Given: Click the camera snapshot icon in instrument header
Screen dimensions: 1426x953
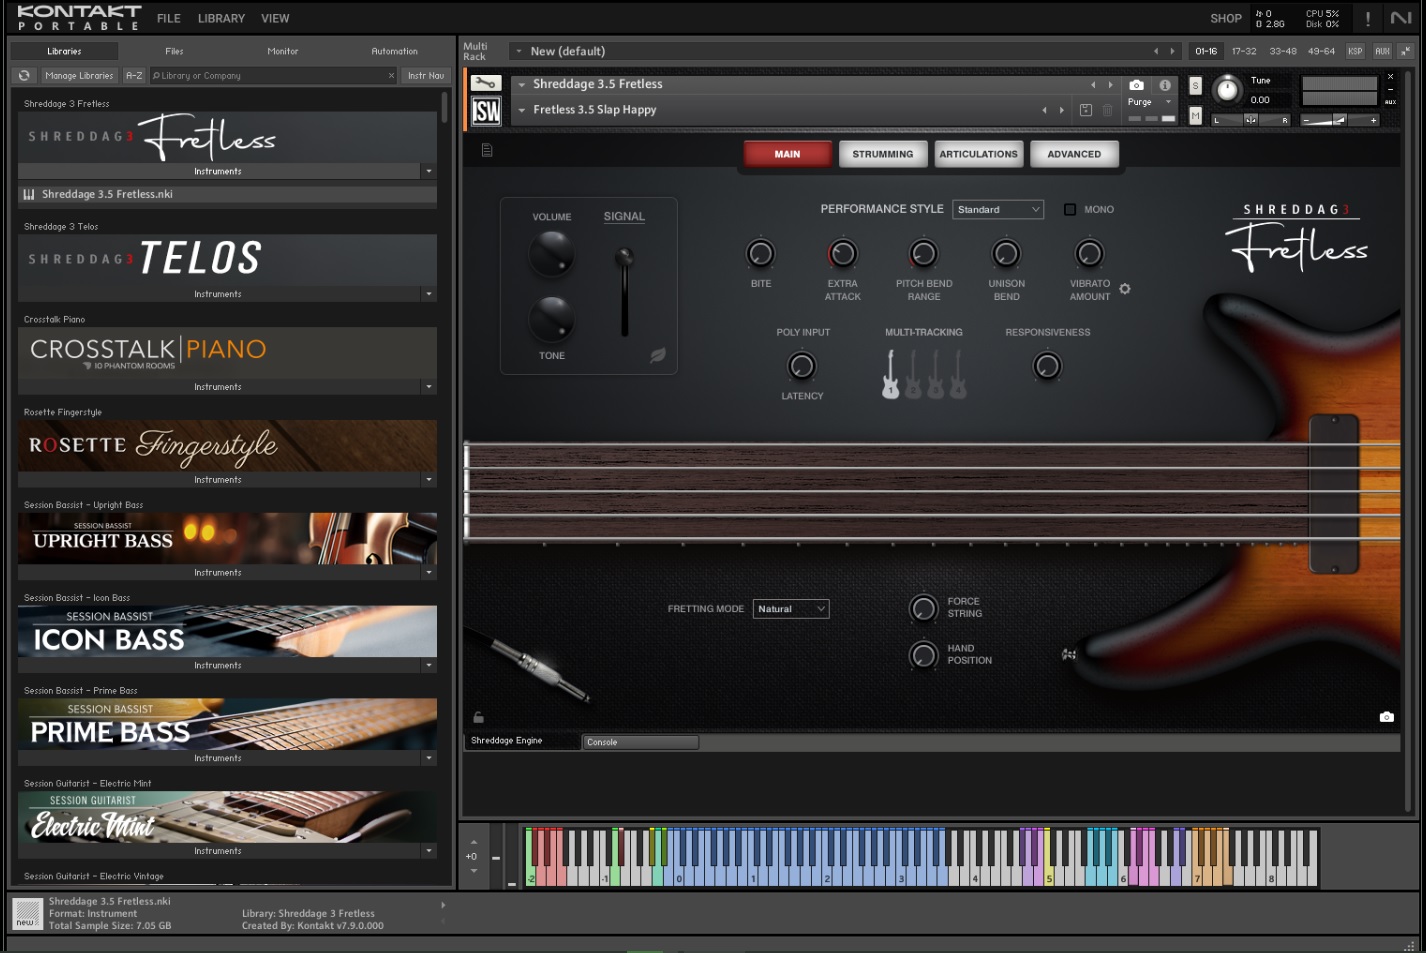Looking at the screenshot, I should click(x=1136, y=85).
